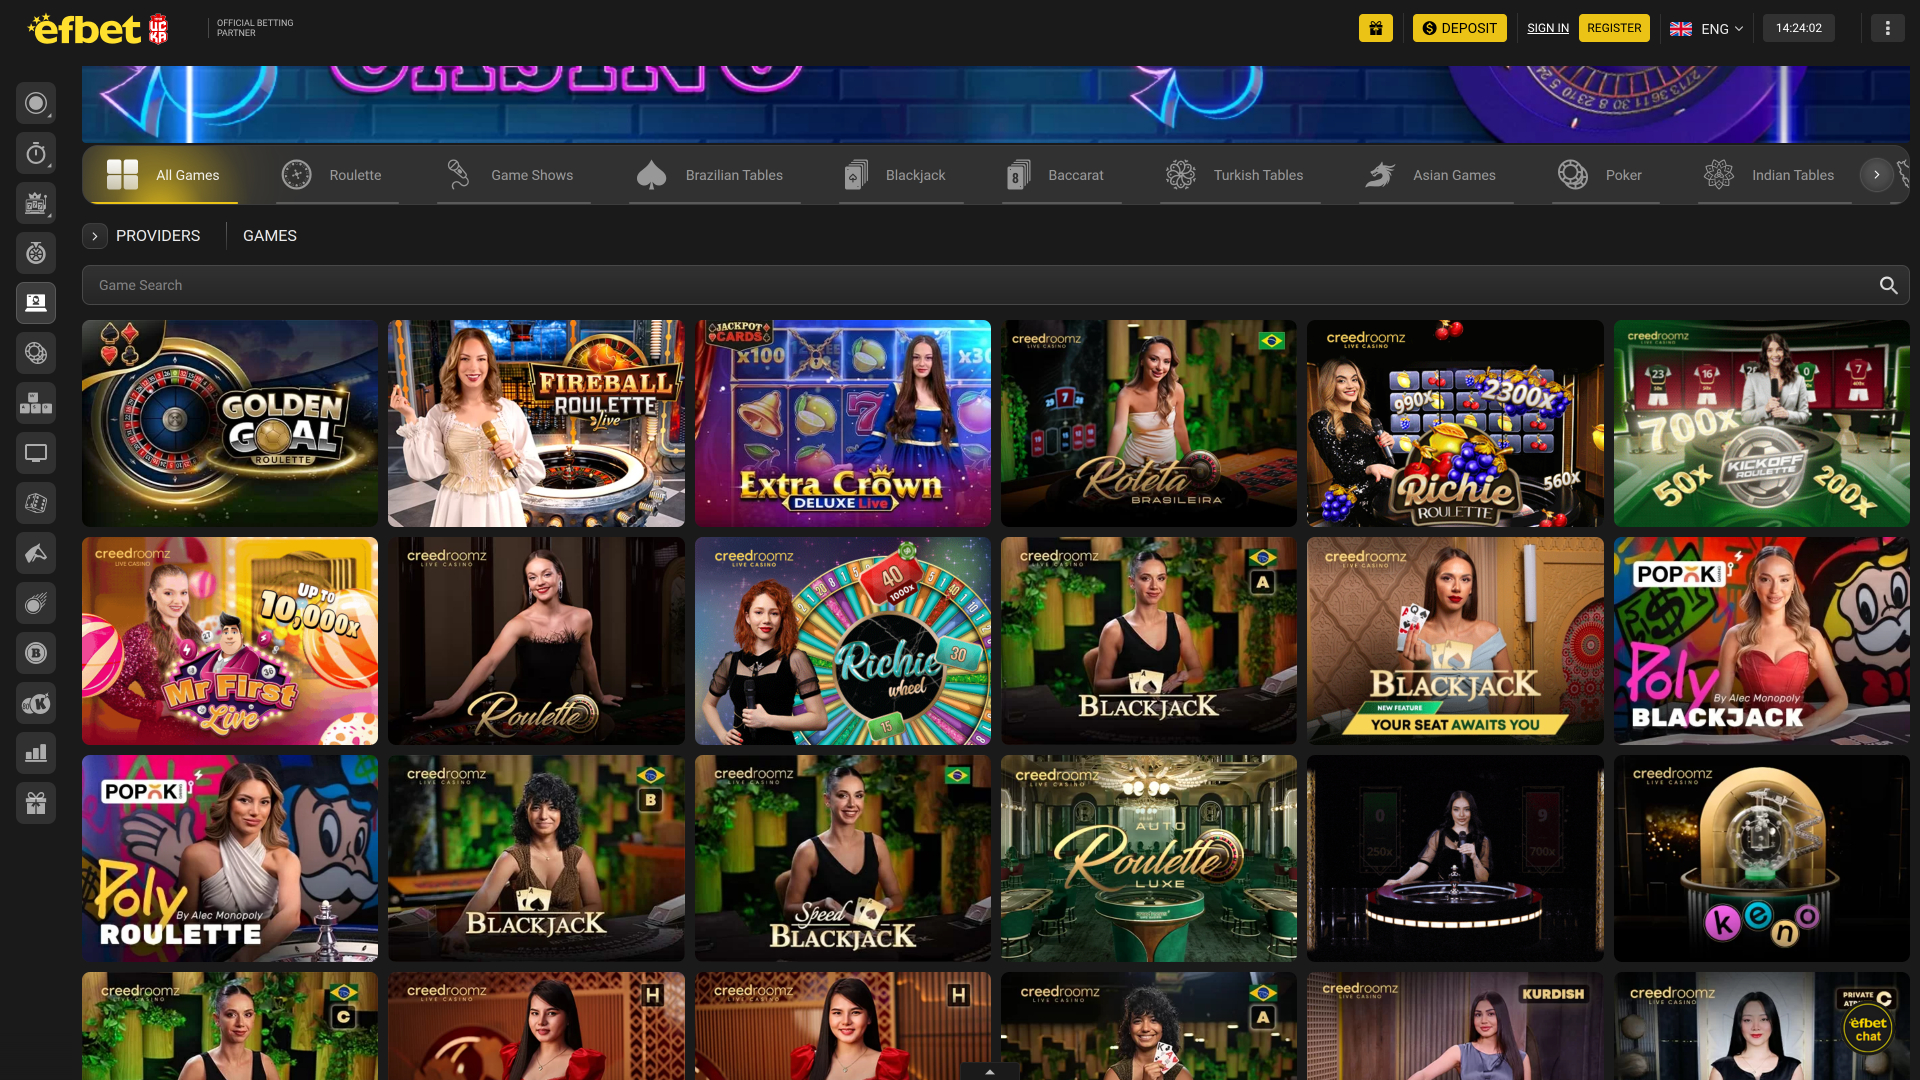Open the gift box icon in top bar
Viewport: 1920px width, 1080px height.
[x=1375, y=28]
